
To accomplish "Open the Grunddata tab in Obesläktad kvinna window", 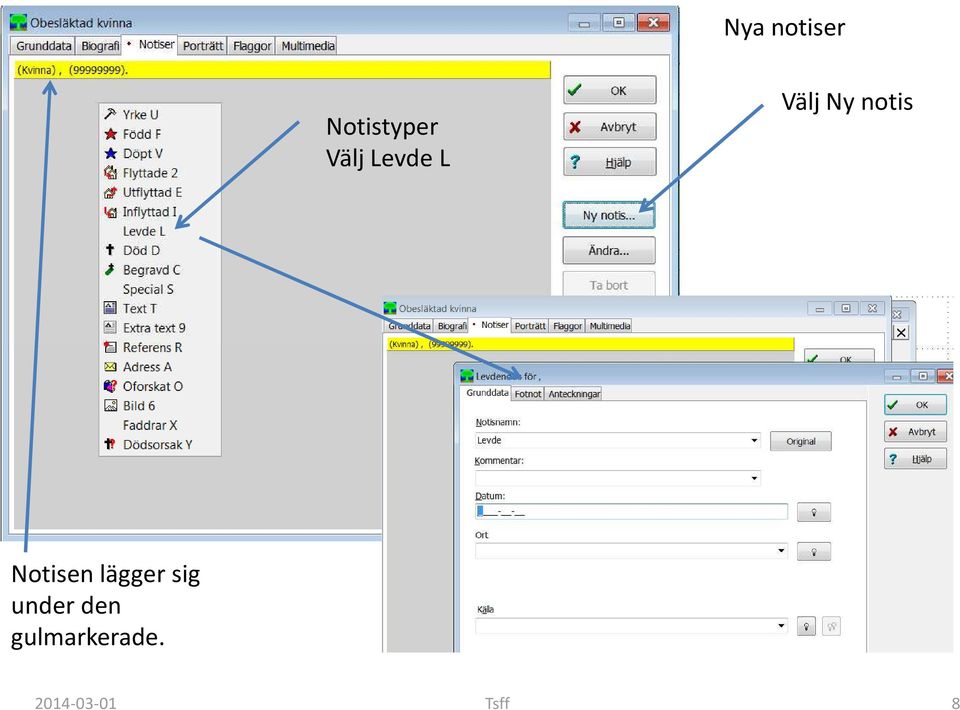I will 43,46.
